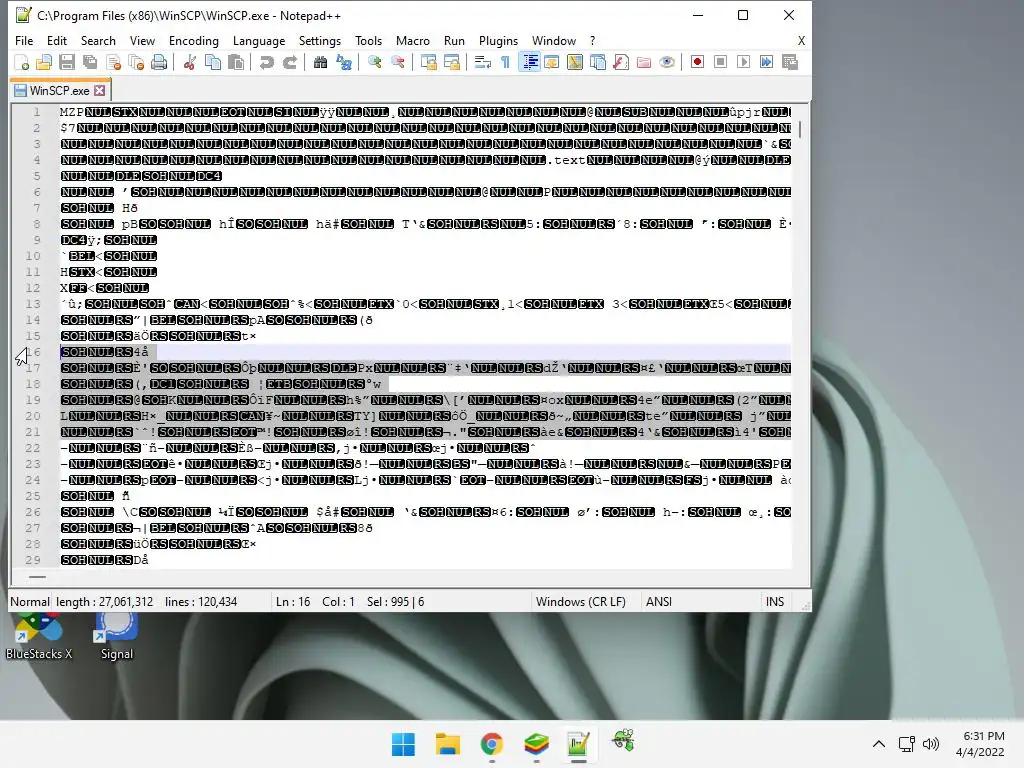Click the Stop Recording macro icon

(720, 63)
